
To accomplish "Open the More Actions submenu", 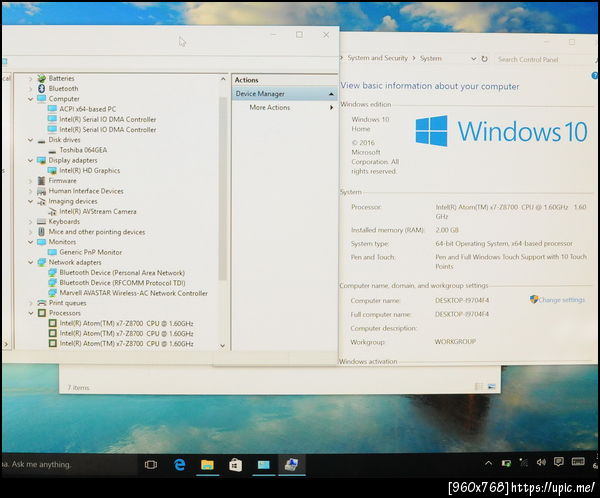I will click(331, 108).
